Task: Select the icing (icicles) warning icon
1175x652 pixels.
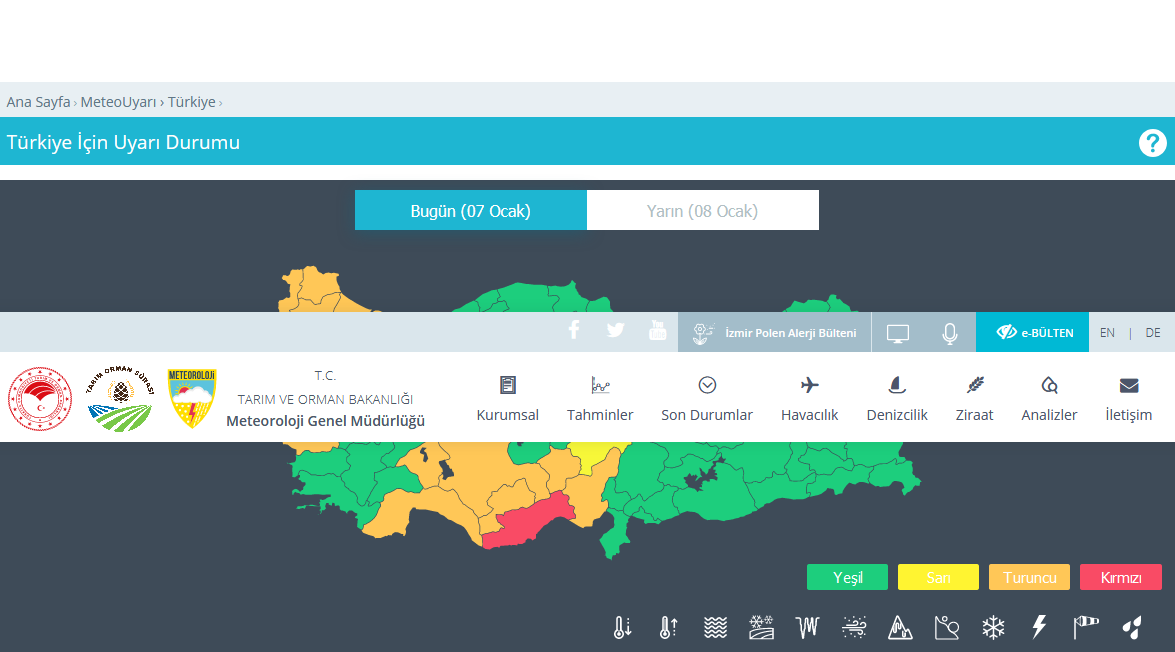Action: [x=807, y=627]
